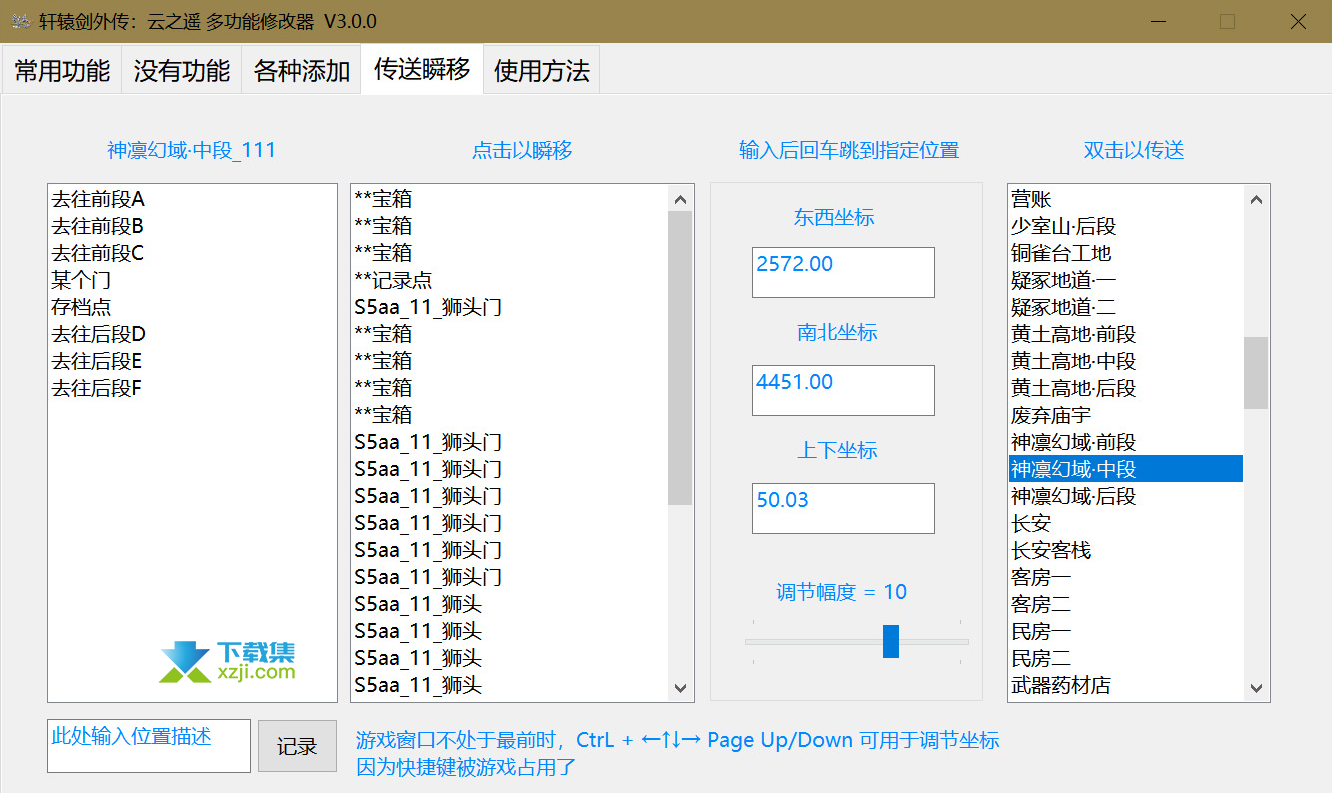
Task: Click scroll-down arrow of teleport-point list
Action: 681,688
